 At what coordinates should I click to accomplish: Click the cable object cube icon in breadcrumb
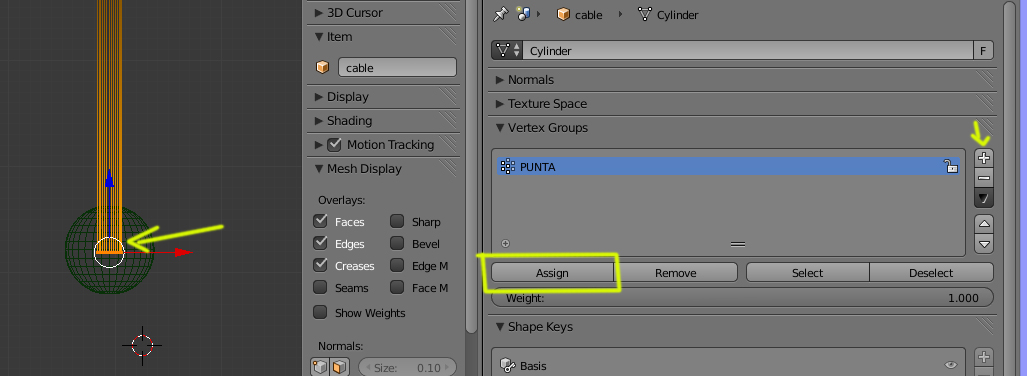(x=563, y=14)
